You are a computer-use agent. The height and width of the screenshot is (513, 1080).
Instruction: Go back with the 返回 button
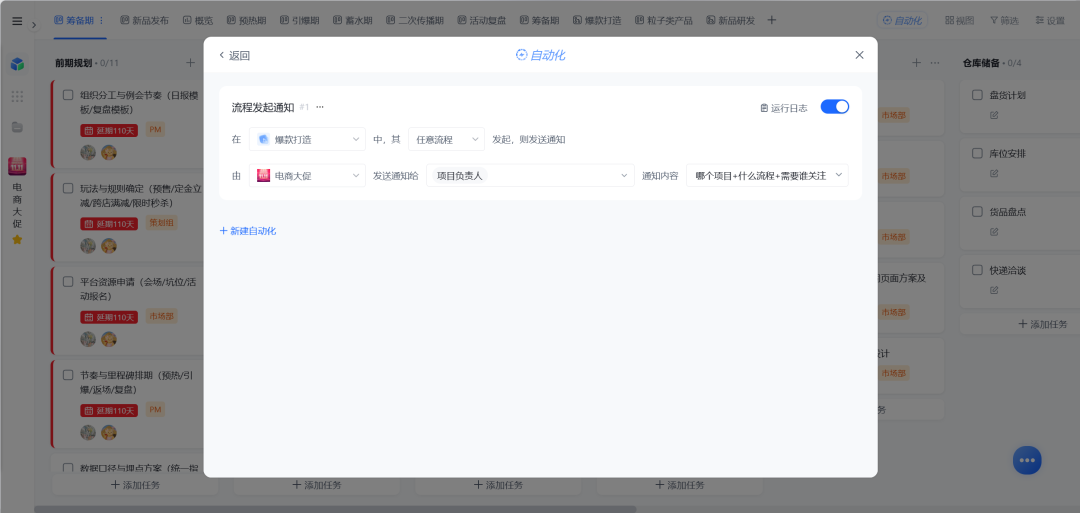pyautogui.click(x=234, y=56)
